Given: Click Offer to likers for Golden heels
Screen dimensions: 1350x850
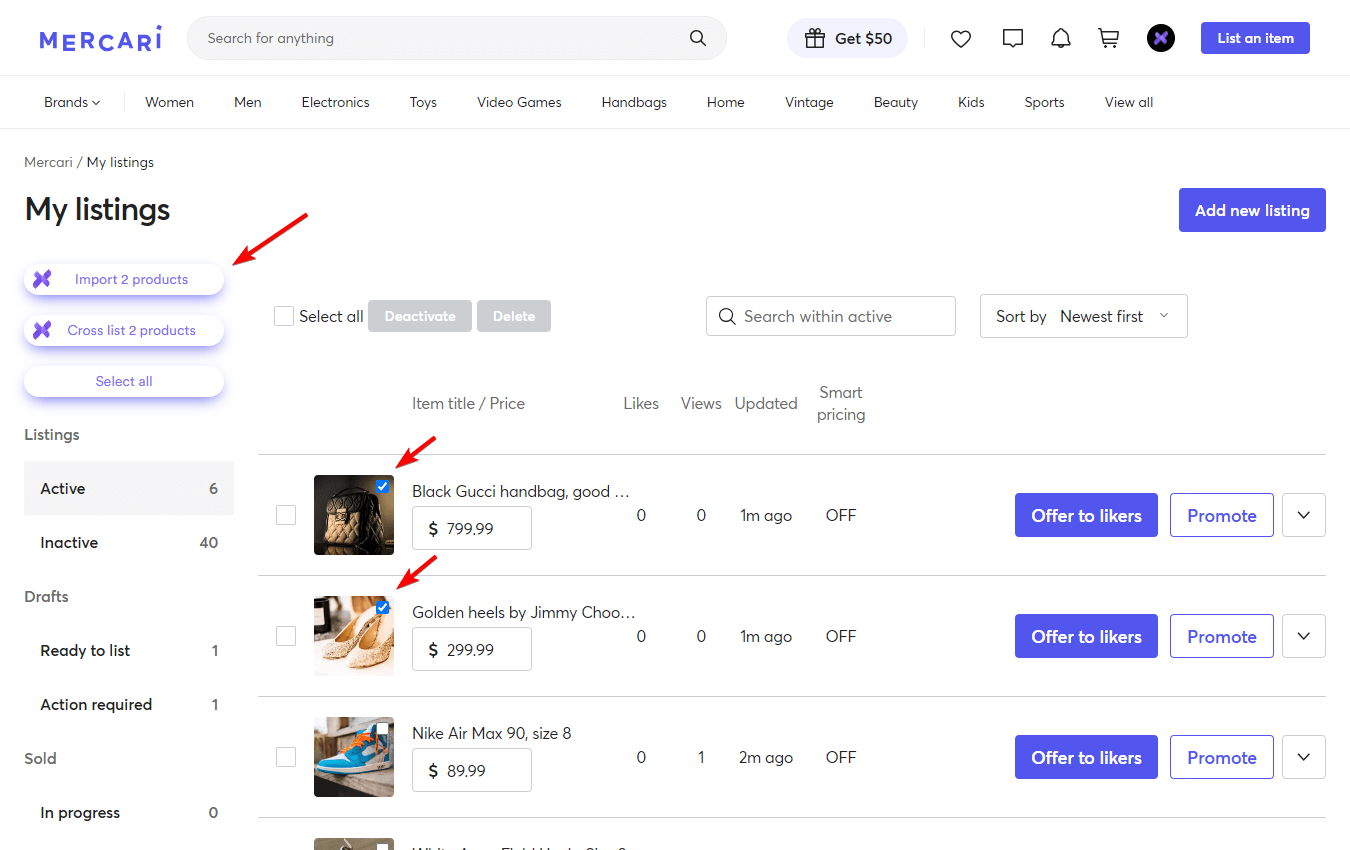Looking at the screenshot, I should point(1086,636).
